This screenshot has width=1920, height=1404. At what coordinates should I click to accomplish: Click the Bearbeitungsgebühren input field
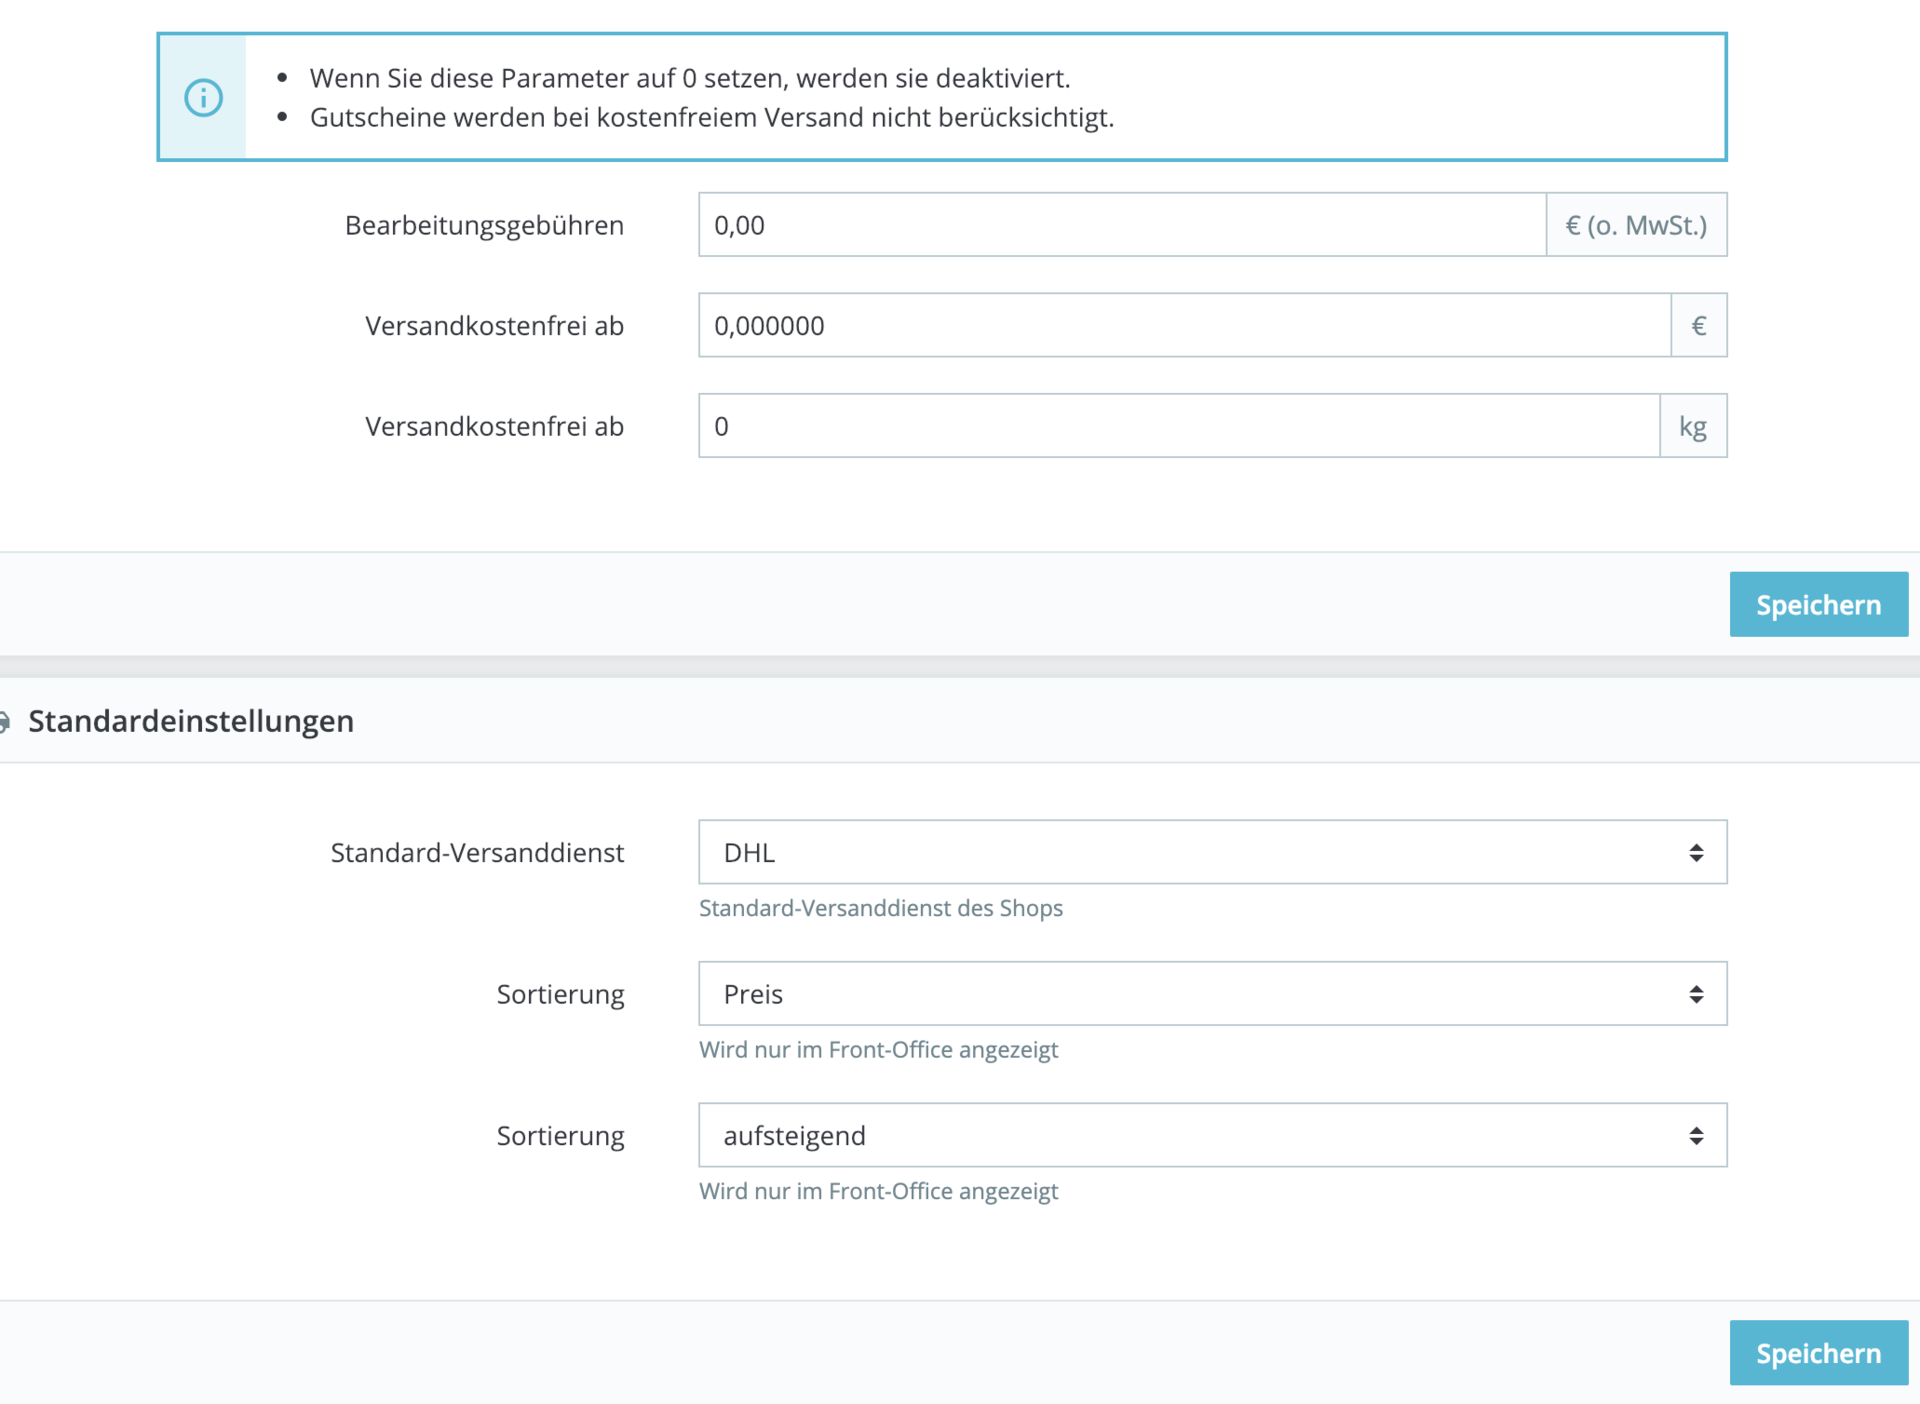pyautogui.click(x=1121, y=225)
